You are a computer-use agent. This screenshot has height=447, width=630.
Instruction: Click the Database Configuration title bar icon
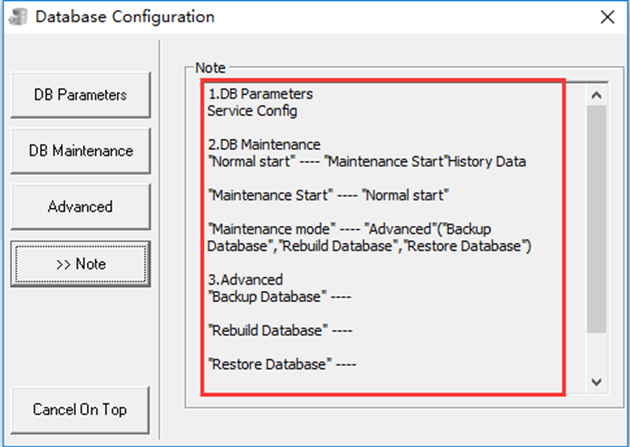pyautogui.click(x=18, y=17)
